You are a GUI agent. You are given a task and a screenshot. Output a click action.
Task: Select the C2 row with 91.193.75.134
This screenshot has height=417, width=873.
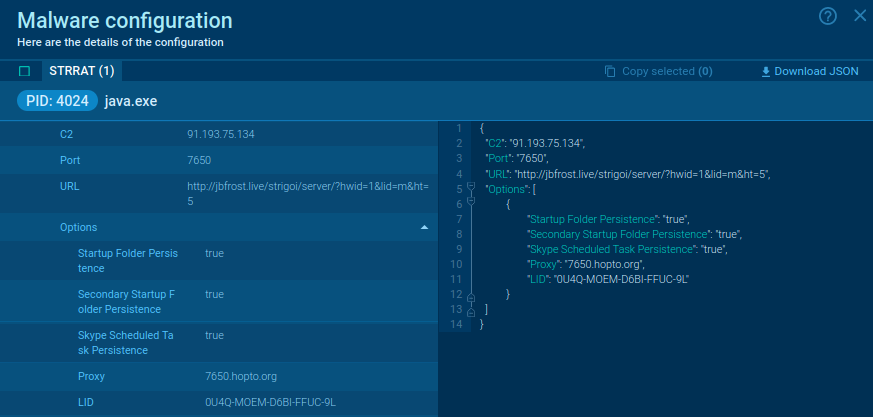click(218, 134)
